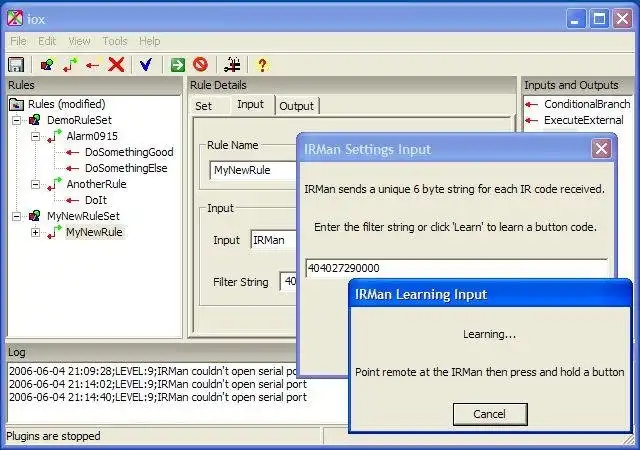Select ExecuteExternal in Inputs and Outputs
640x450 pixels.
pos(584,120)
